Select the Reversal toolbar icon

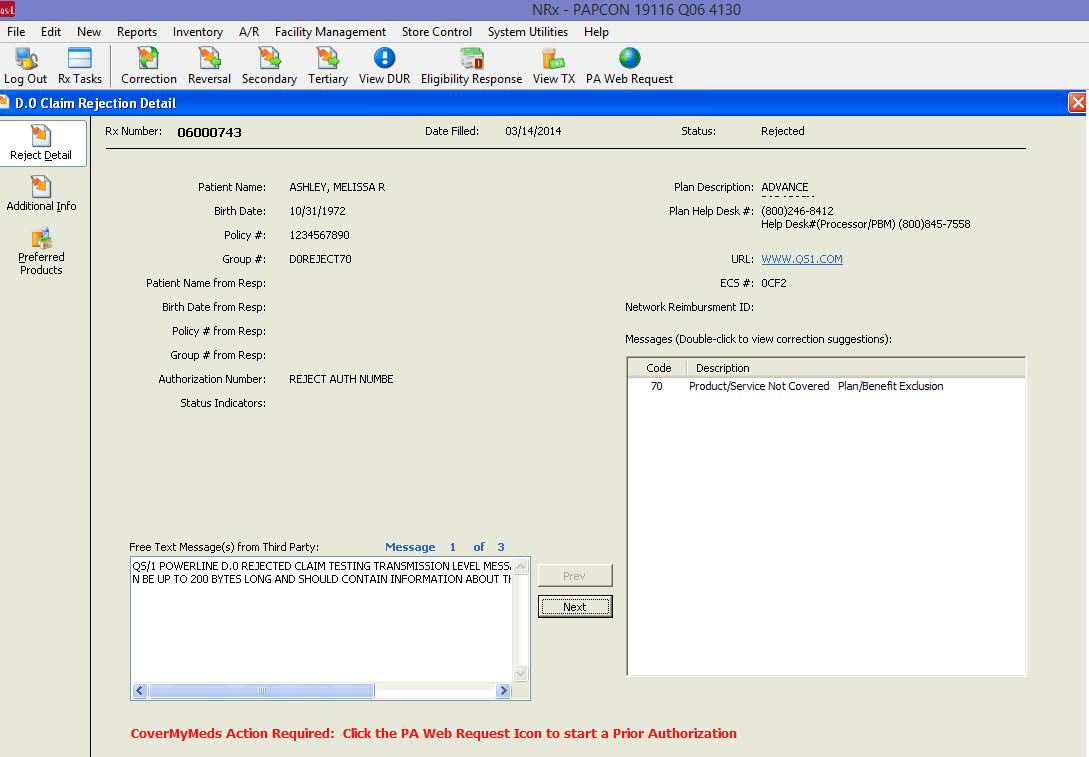point(209,66)
